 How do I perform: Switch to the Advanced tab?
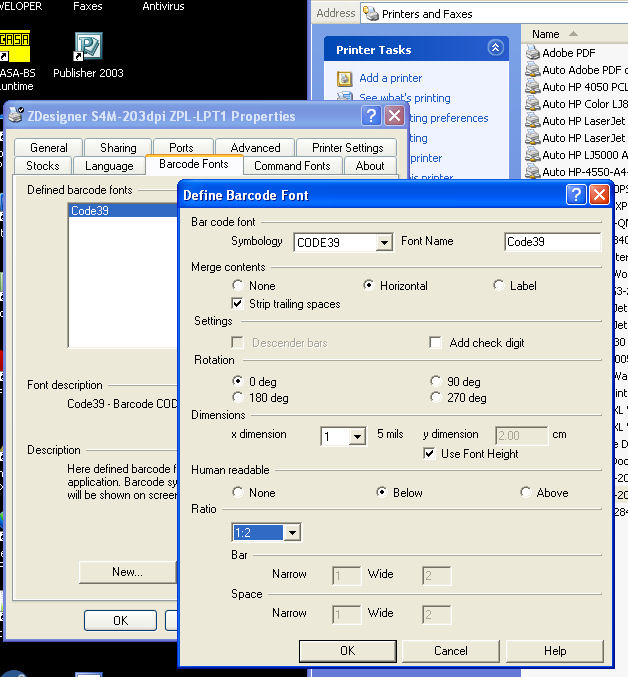[255, 148]
